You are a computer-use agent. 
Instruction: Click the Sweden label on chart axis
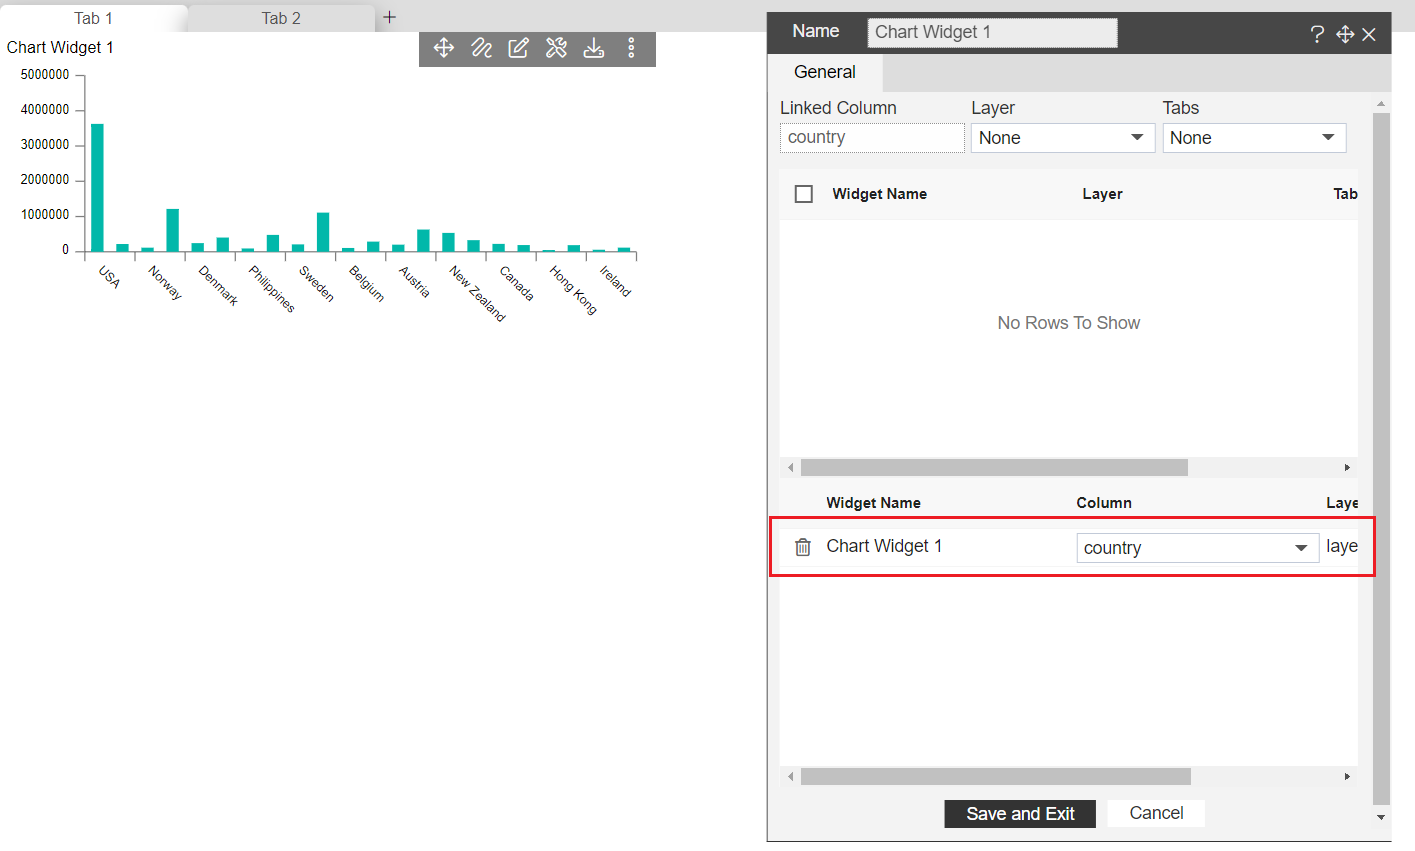pyautogui.click(x=316, y=283)
